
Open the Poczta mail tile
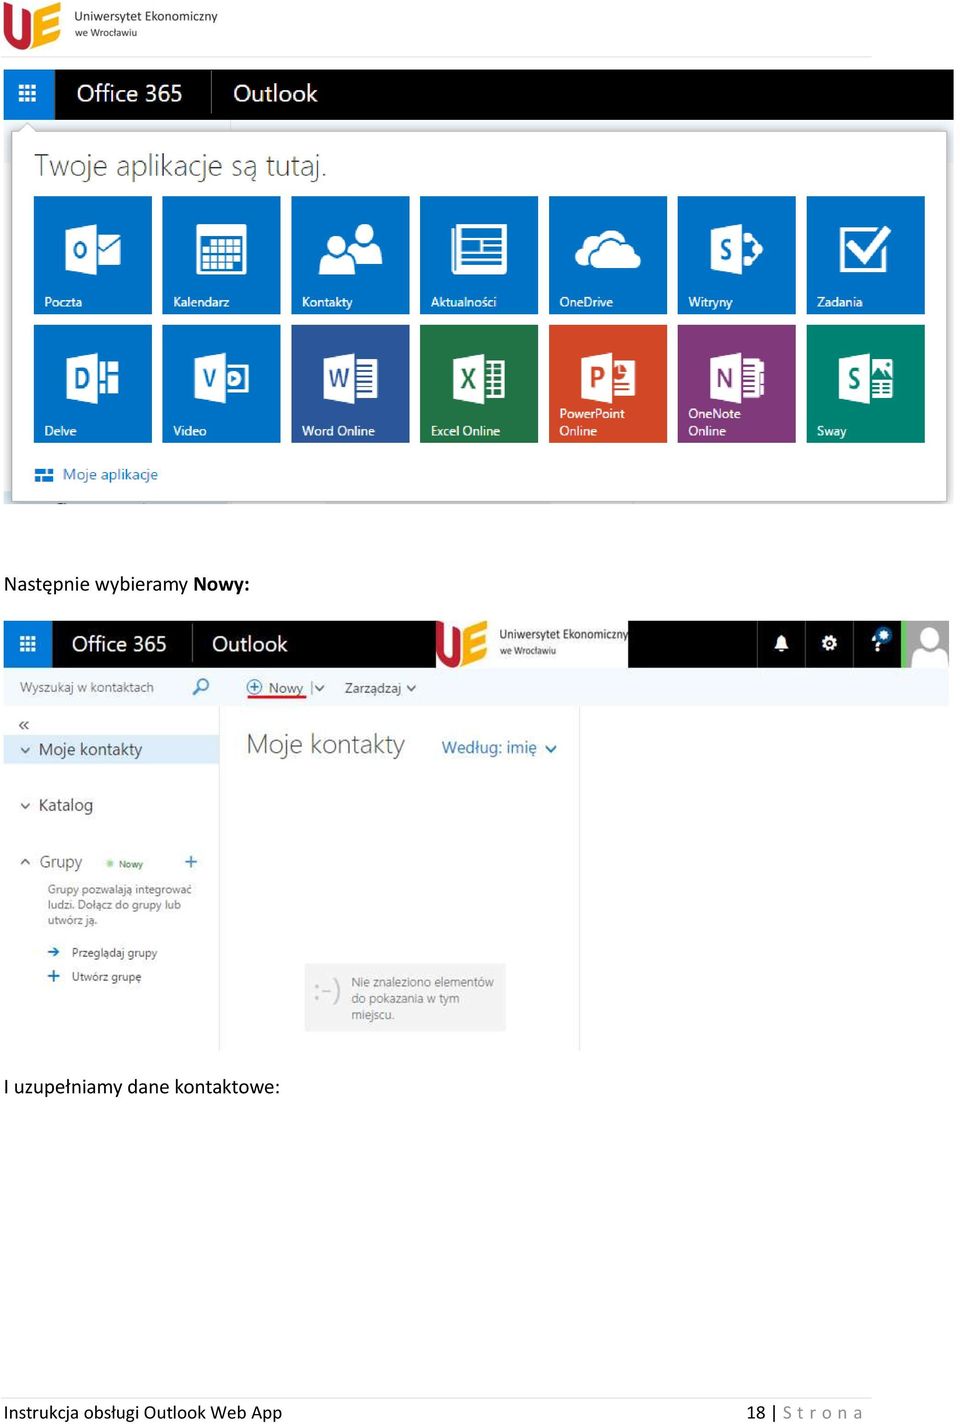93,255
